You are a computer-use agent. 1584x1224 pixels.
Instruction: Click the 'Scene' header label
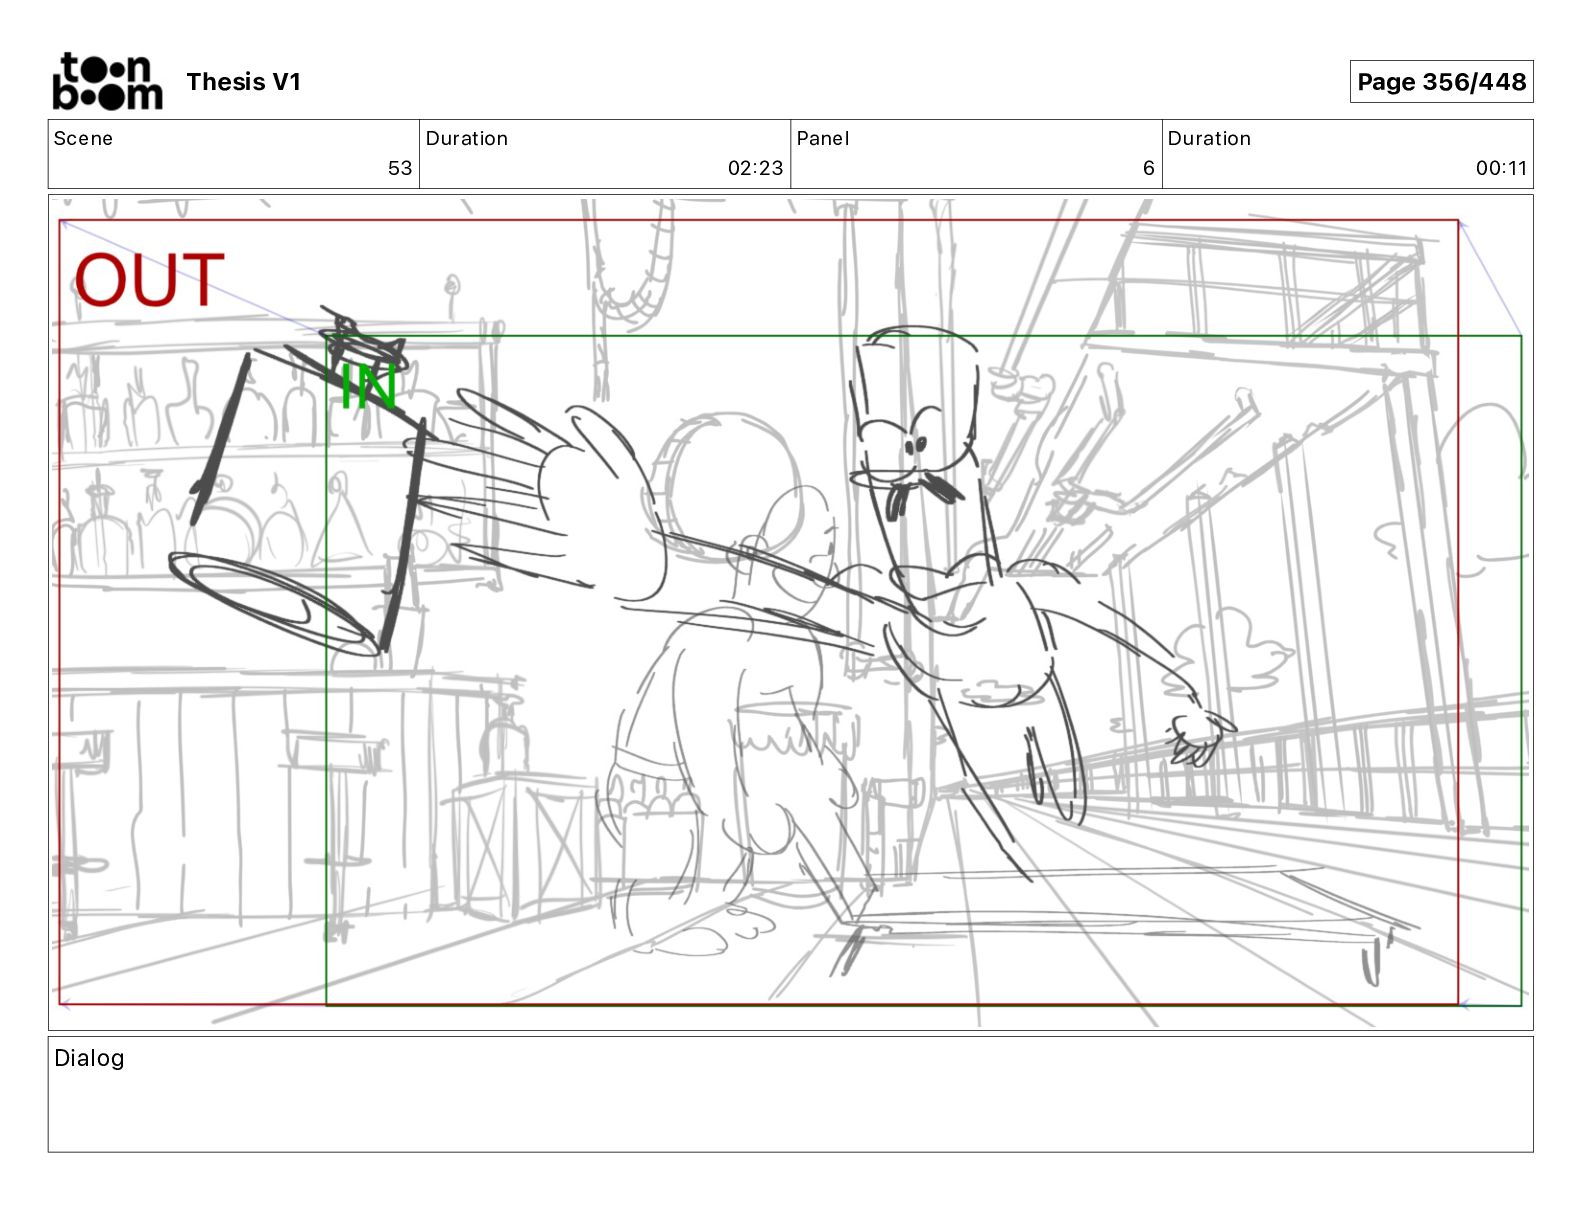[x=83, y=139]
